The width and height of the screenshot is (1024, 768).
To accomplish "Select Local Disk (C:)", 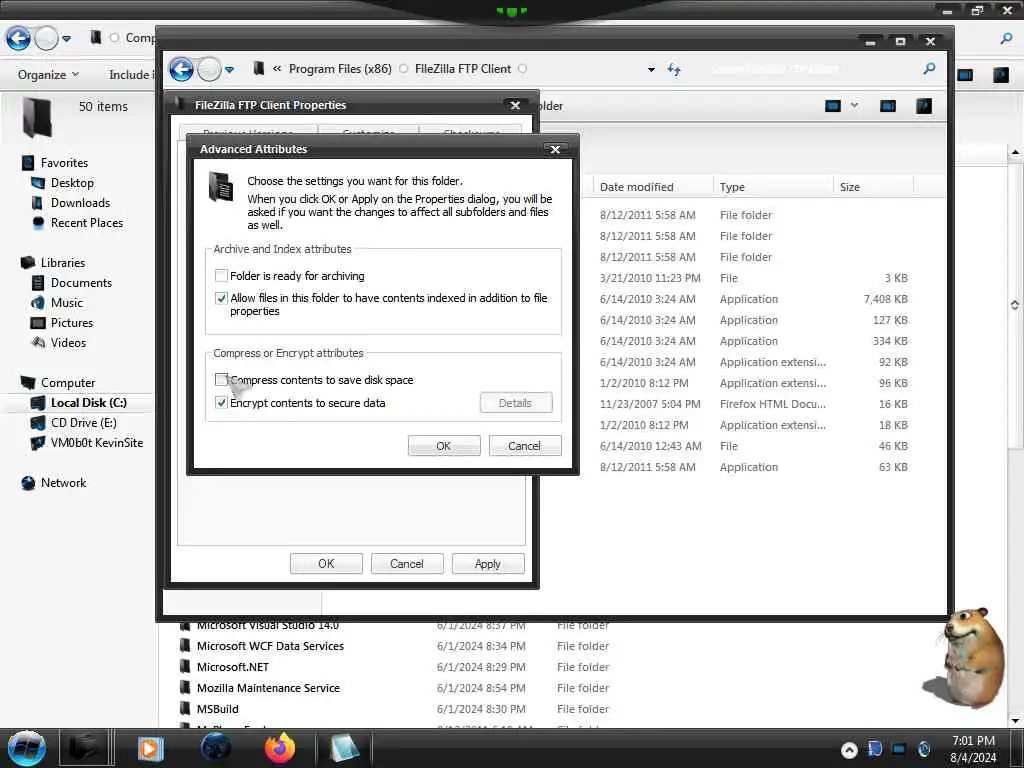I will (x=88, y=403).
